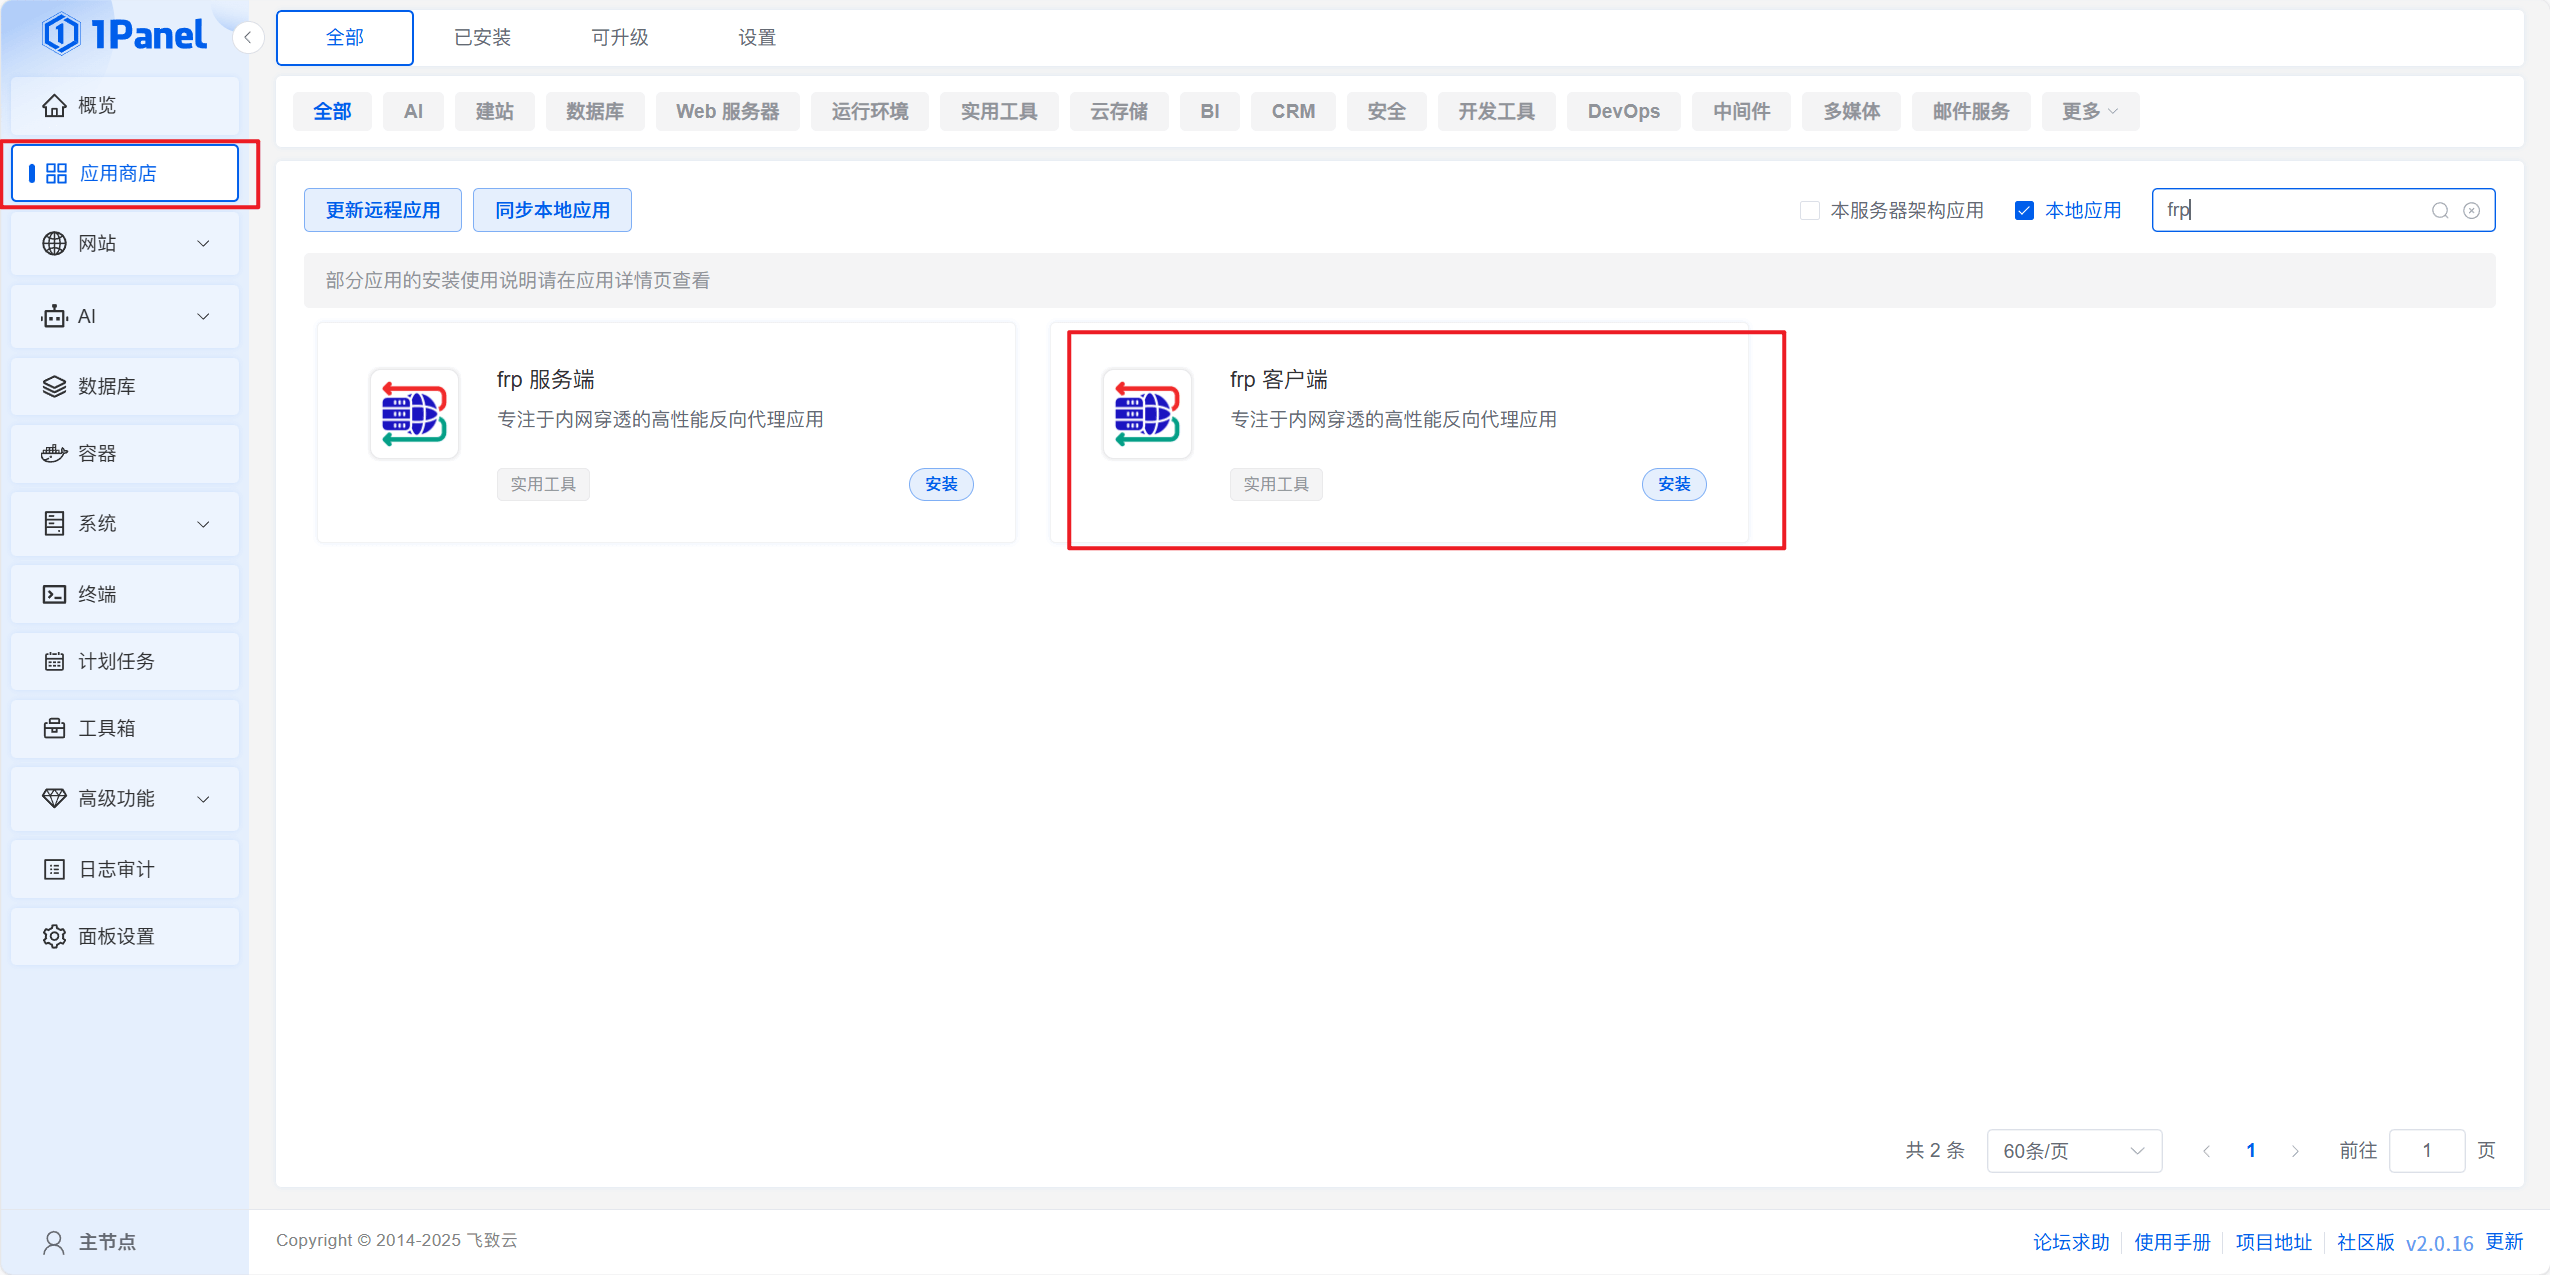2550x1275 pixels.
Task: Open the 60条/页 page size dropdown
Action: 2073,1150
